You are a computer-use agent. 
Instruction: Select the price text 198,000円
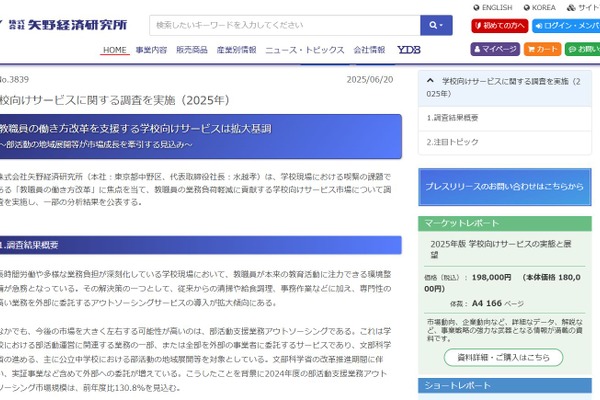coord(491,278)
